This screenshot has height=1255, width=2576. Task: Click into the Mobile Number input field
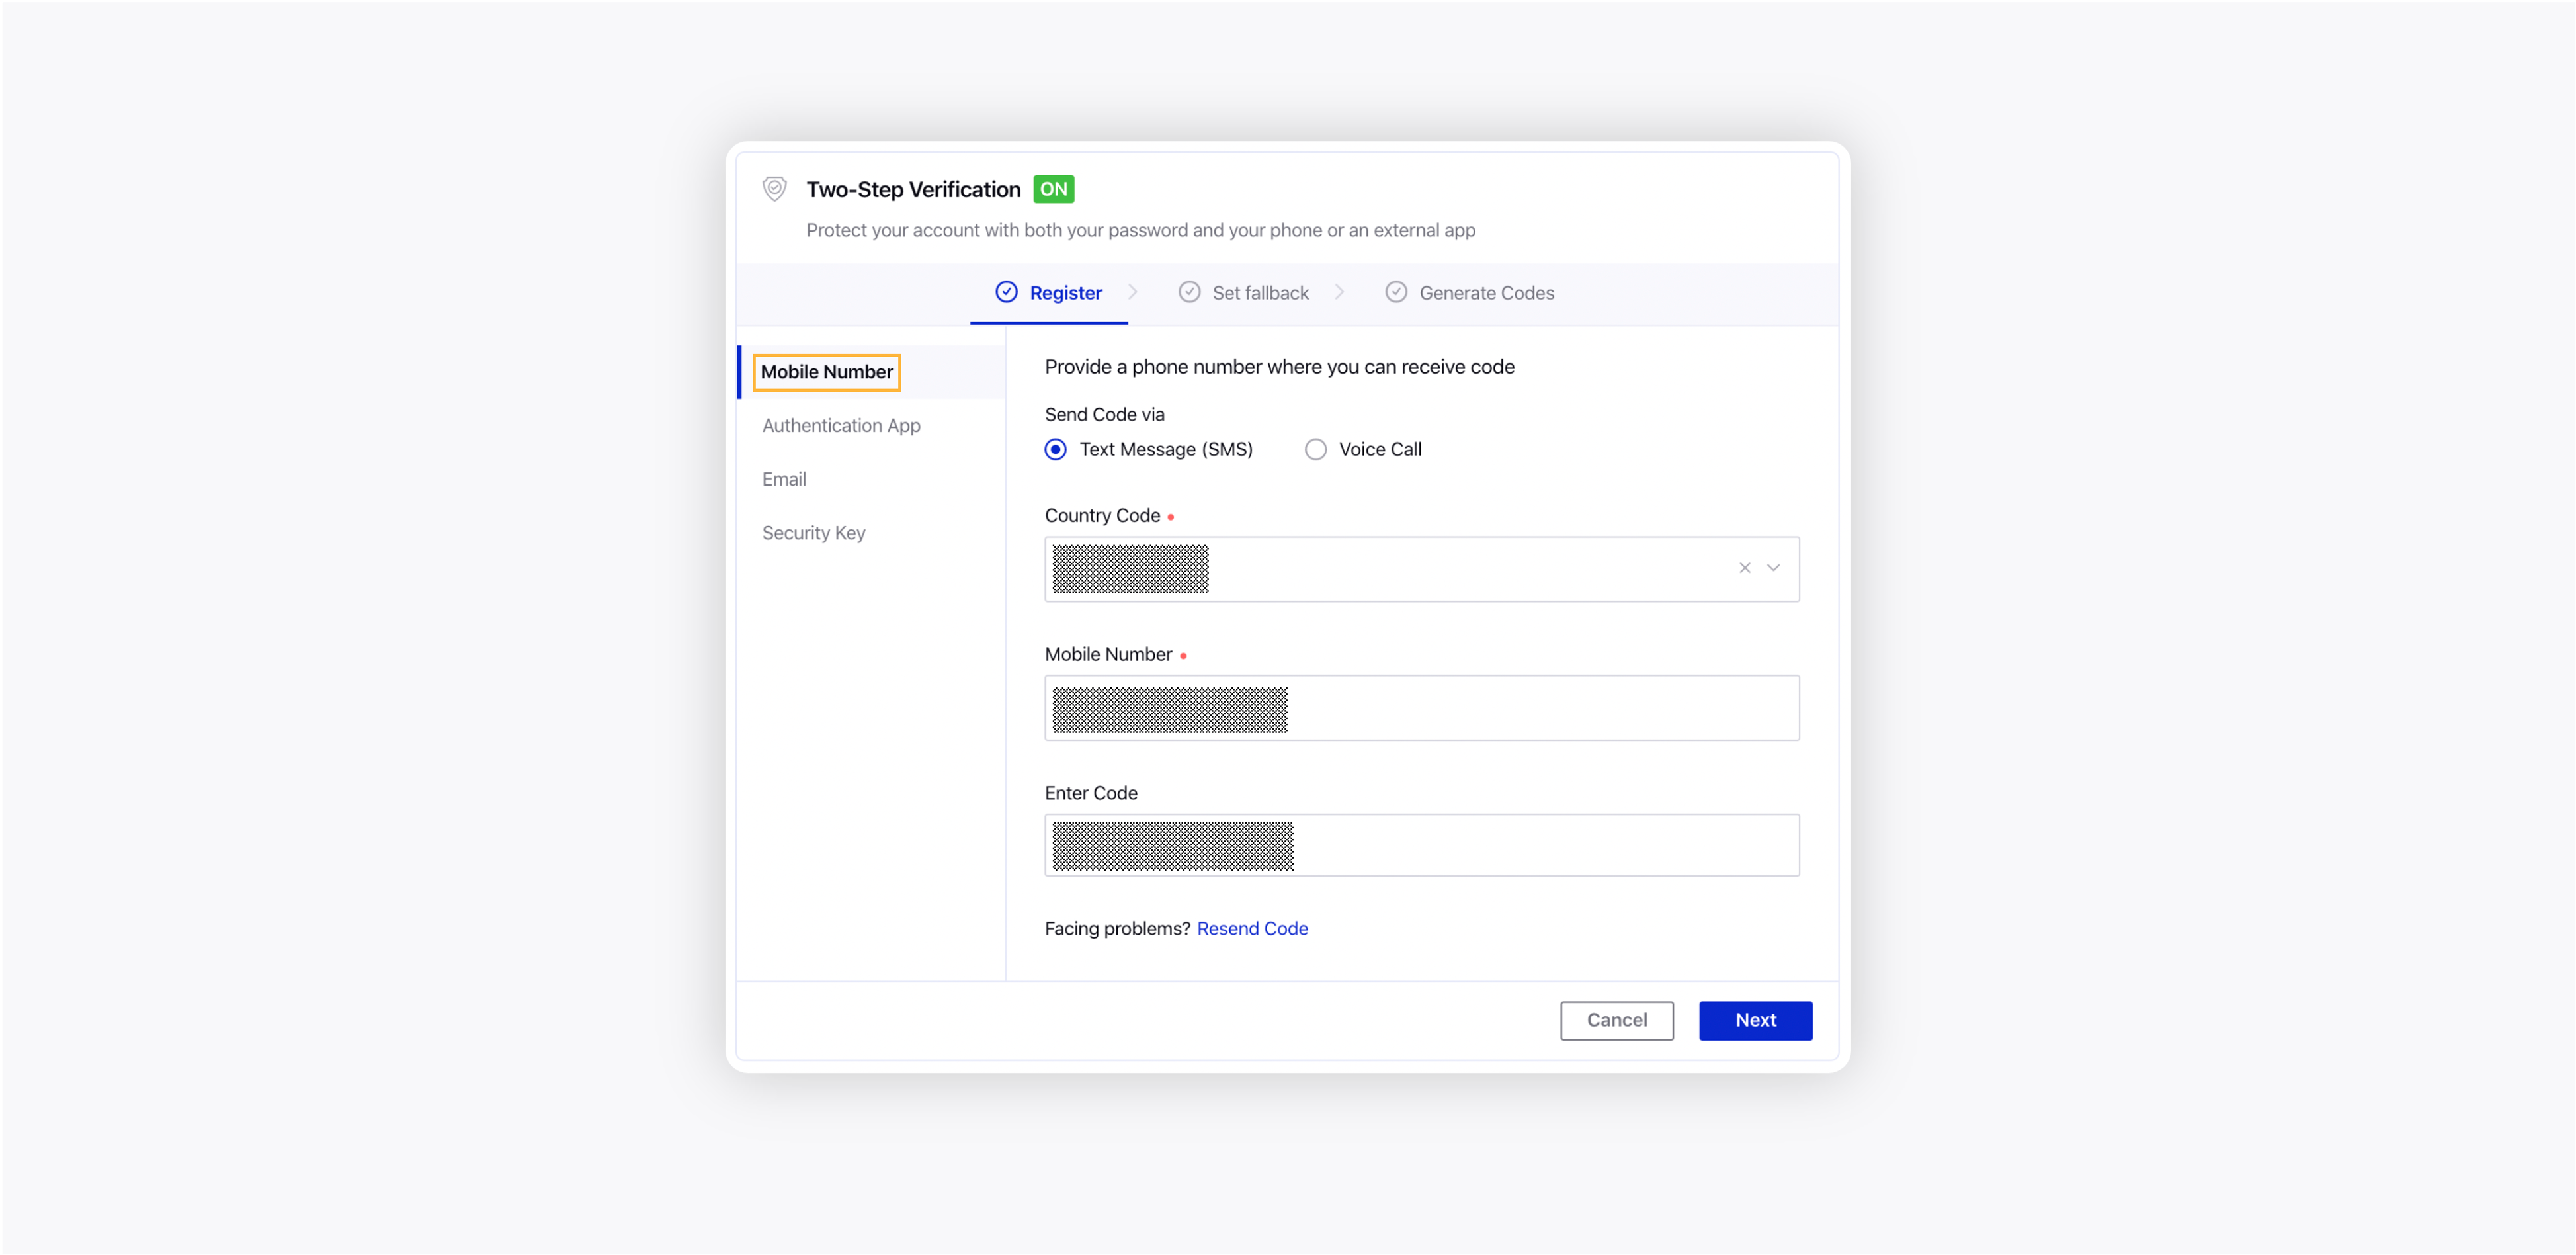point(1421,707)
